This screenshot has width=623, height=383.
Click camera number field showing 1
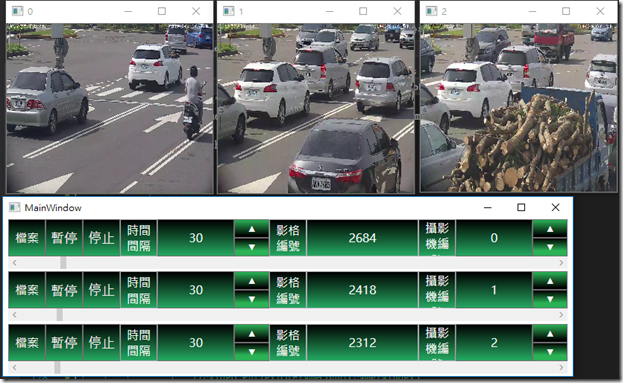[494, 290]
